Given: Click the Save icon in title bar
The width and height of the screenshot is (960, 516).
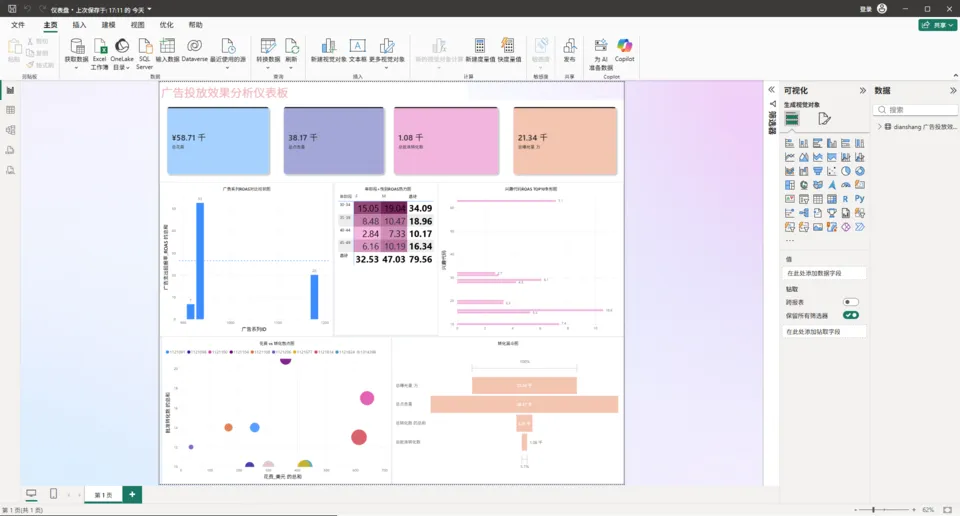Looking at the screenshot, I should coord(12,9).
